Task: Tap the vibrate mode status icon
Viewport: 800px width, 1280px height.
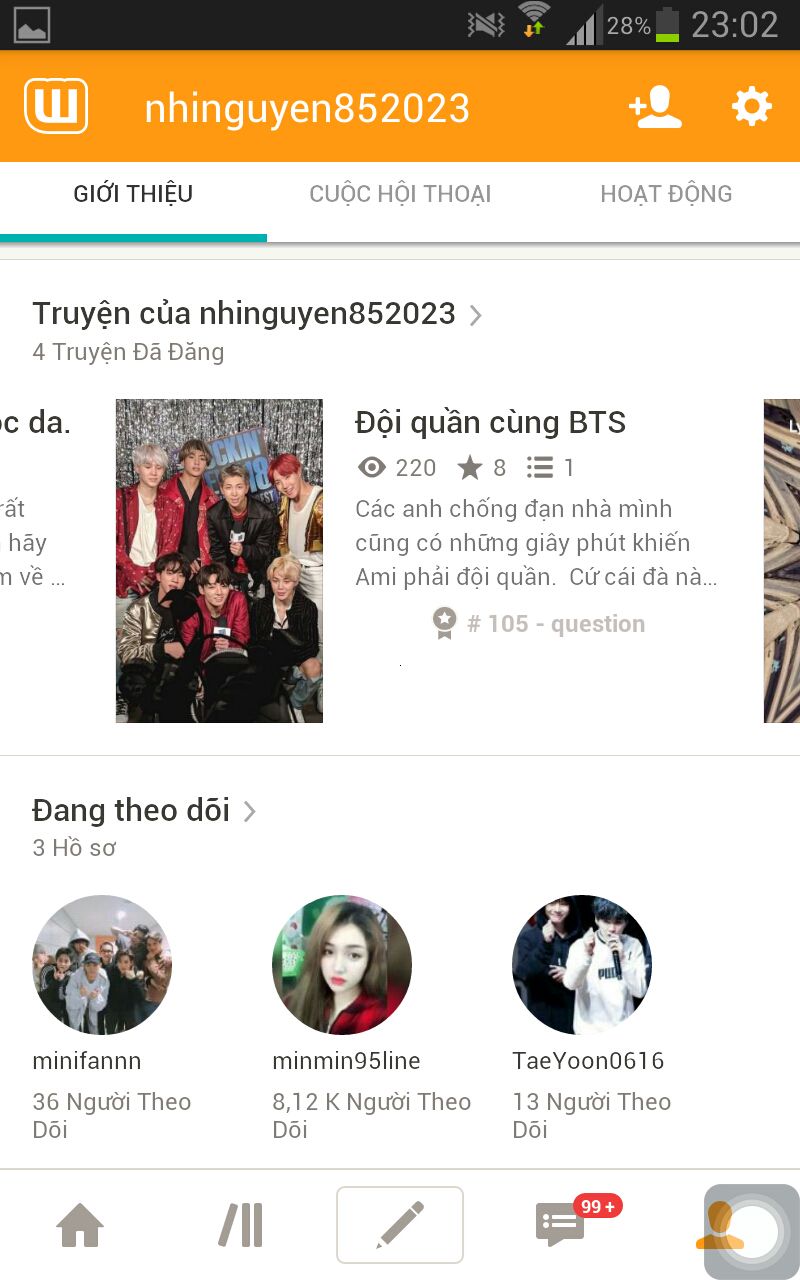Action: pos(486,24)
